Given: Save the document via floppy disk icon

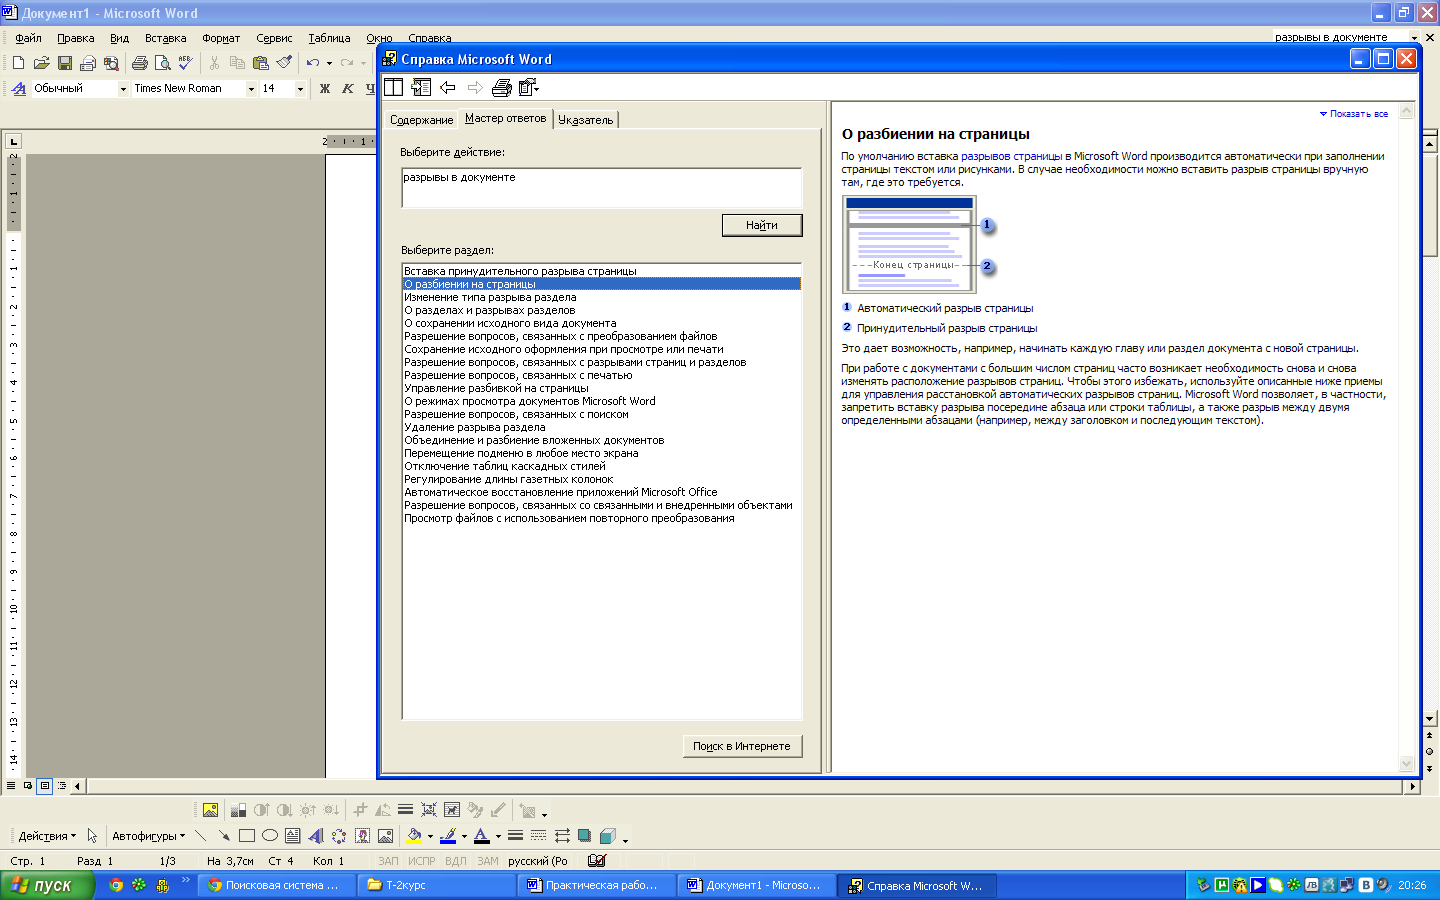Looking at the screenshot, I should pos(64,63).
